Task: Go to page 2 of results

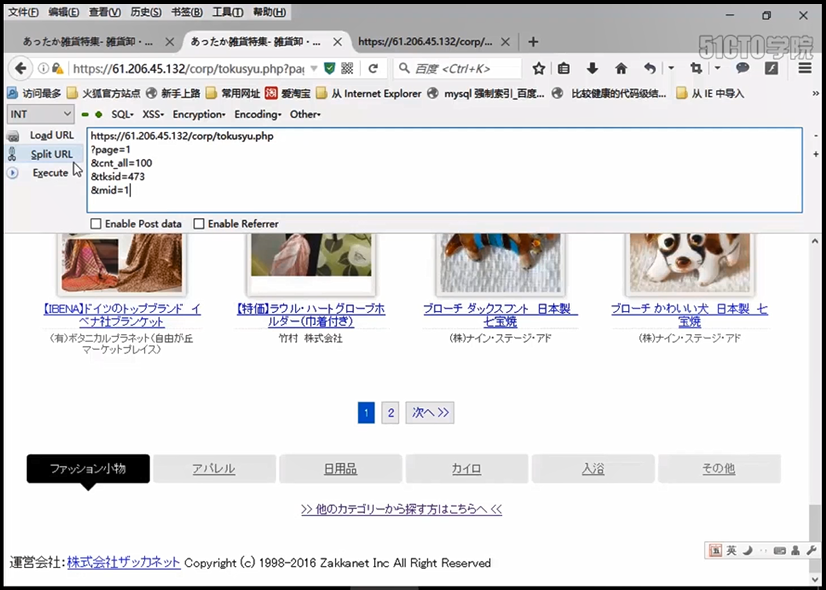Action: click(x=390, y=412)
